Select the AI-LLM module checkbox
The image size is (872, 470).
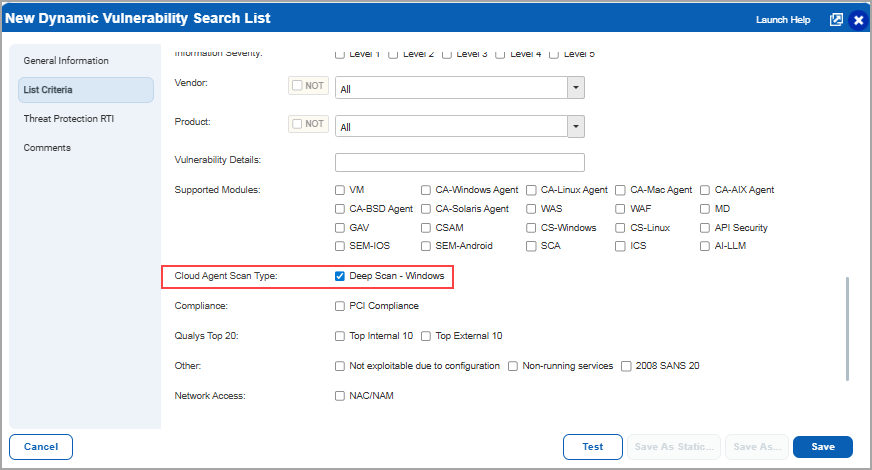(x=705, y=246)
